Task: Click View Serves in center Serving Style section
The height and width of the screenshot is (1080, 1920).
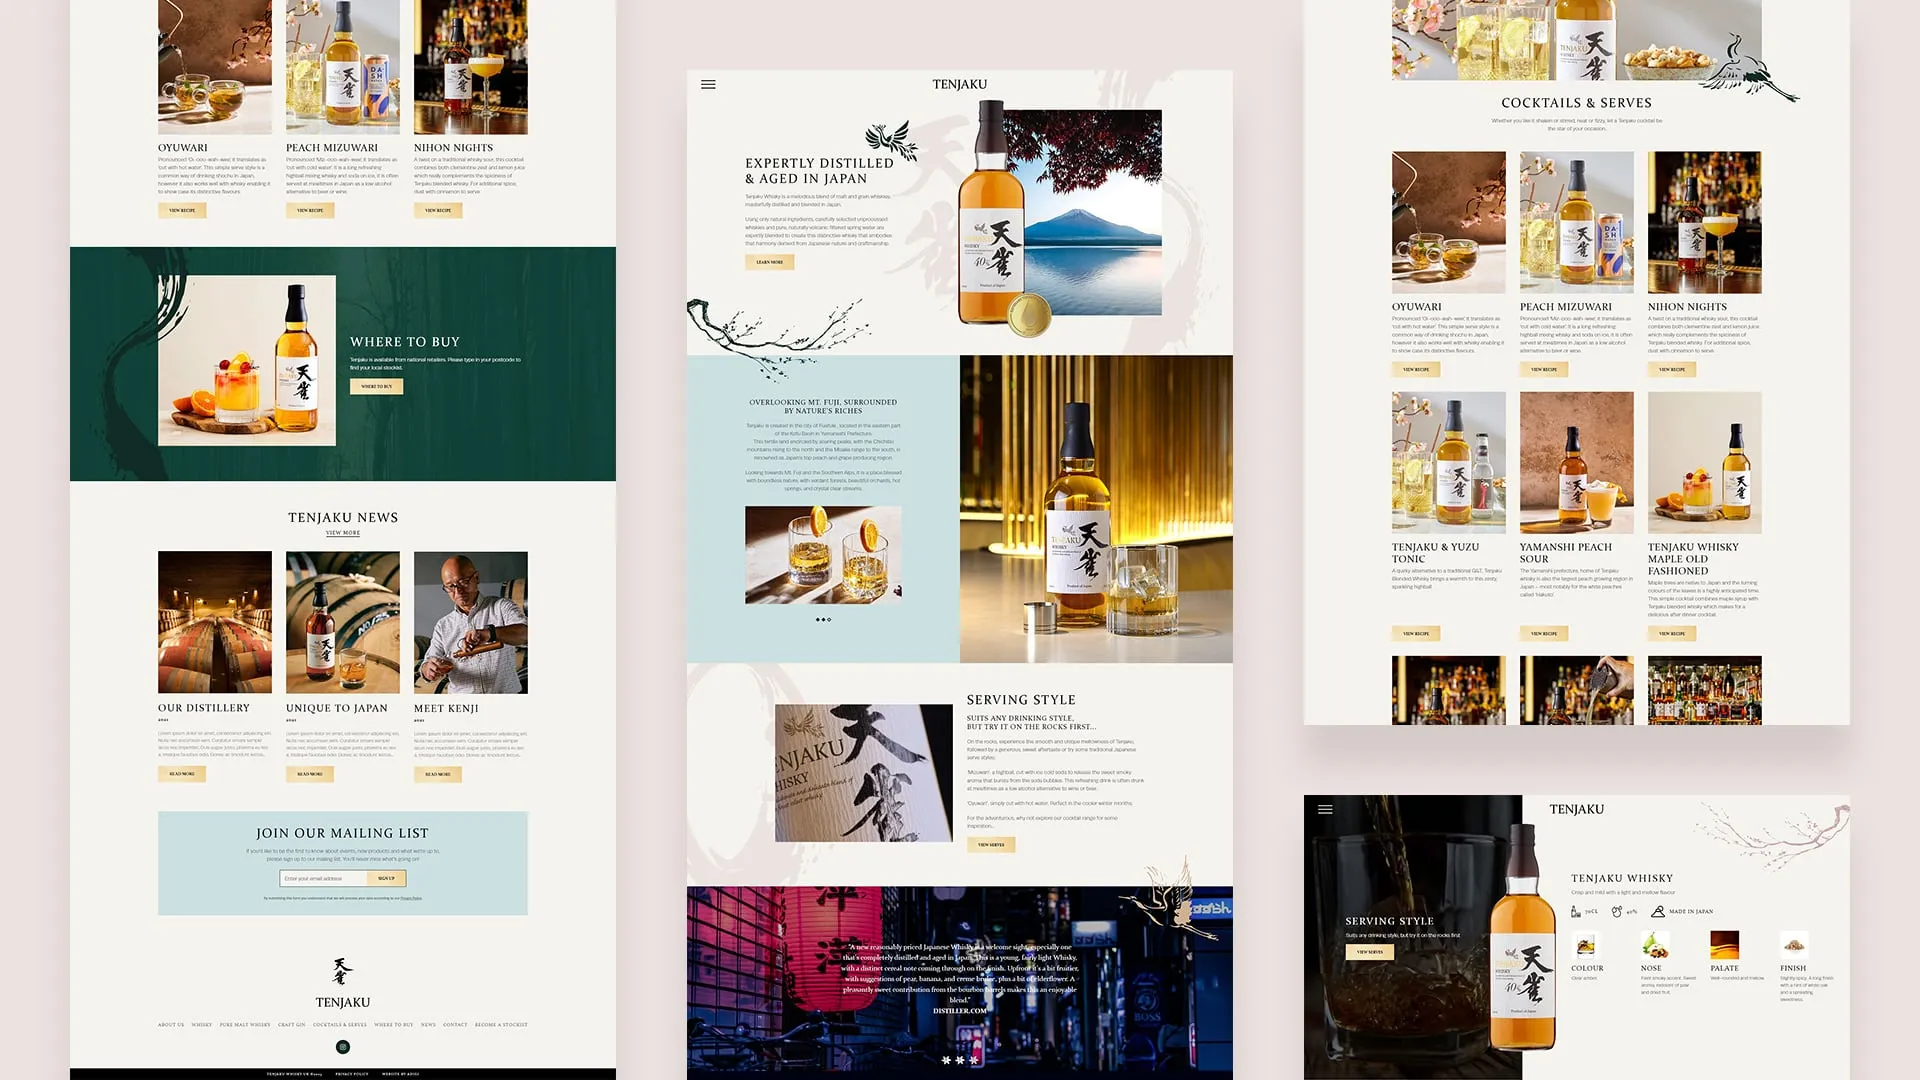Action: tap(991, 845)
